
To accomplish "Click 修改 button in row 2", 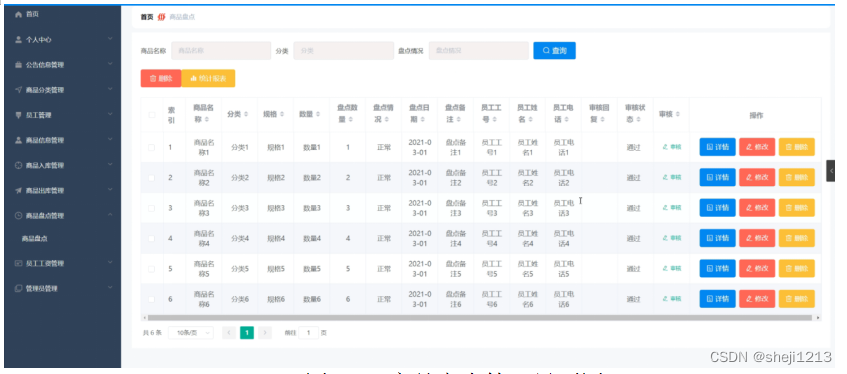I will click(x=757, y=177).
